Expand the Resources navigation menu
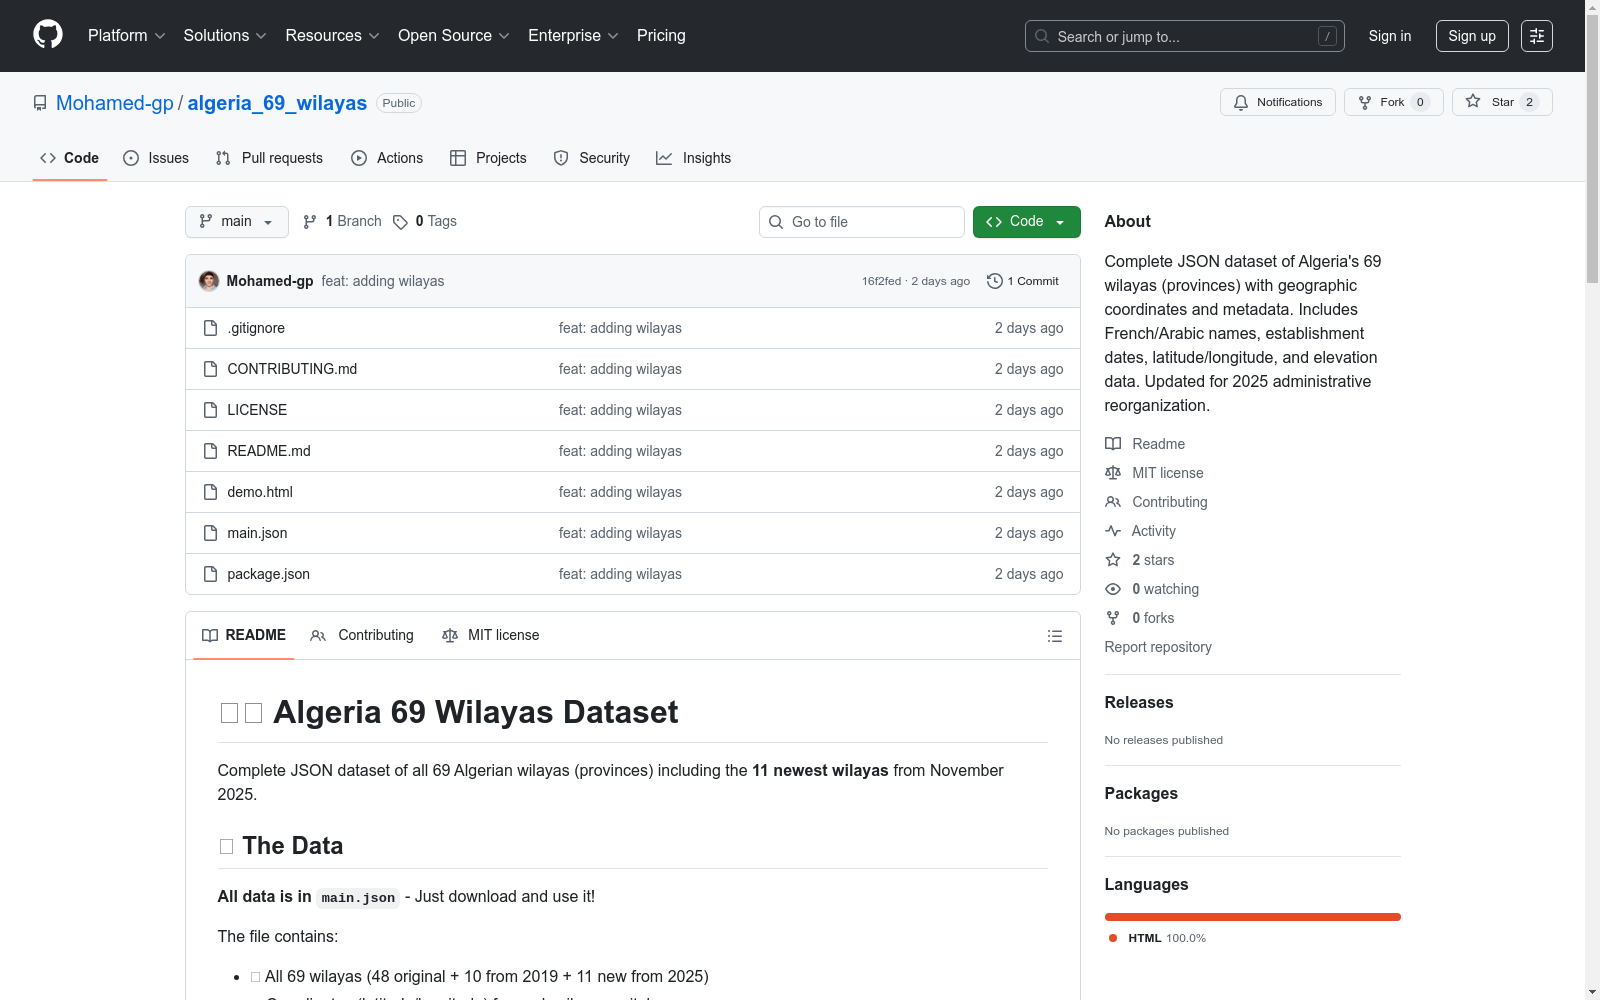This screenshot has height=1000, width=1600. point(332,36)
